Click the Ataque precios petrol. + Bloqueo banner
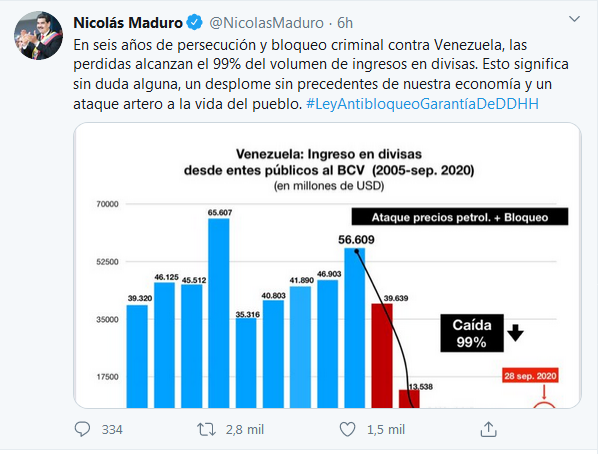The image size is (600, 454). pyautogui.click(x=460, y=217)
